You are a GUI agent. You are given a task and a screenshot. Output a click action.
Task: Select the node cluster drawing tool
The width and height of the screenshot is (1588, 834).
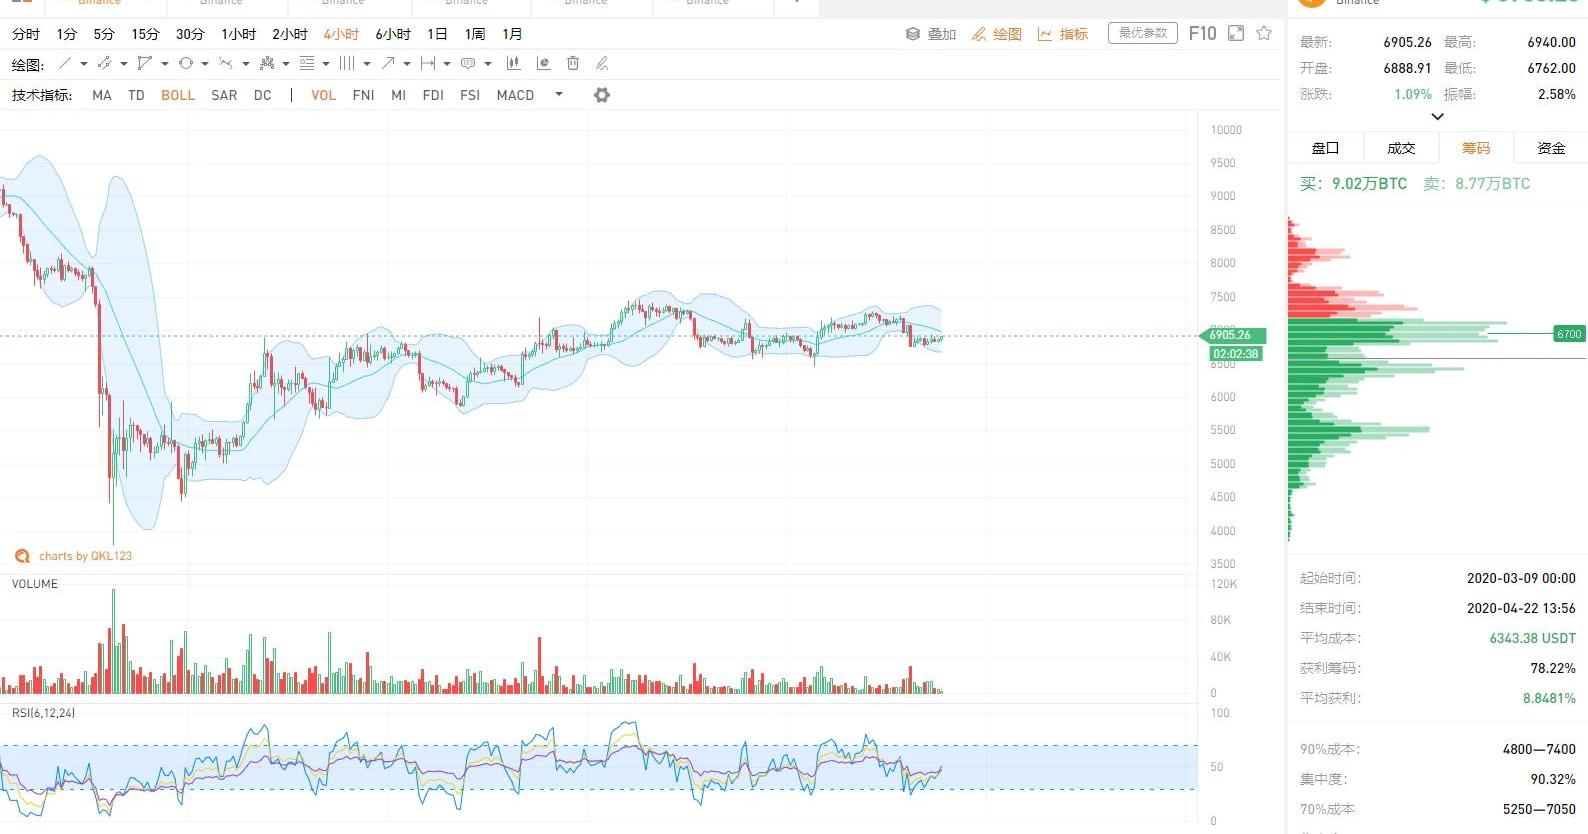[266, 64]
